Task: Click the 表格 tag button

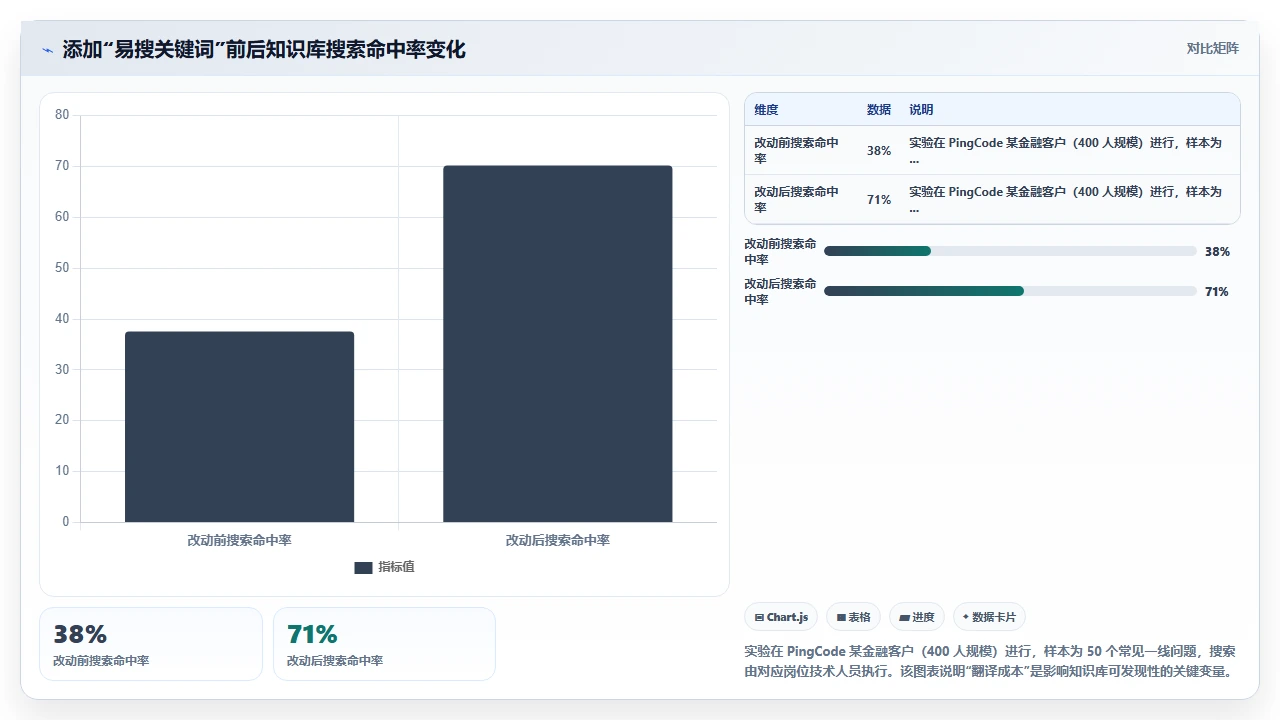Action: click(x=853, y=617)
